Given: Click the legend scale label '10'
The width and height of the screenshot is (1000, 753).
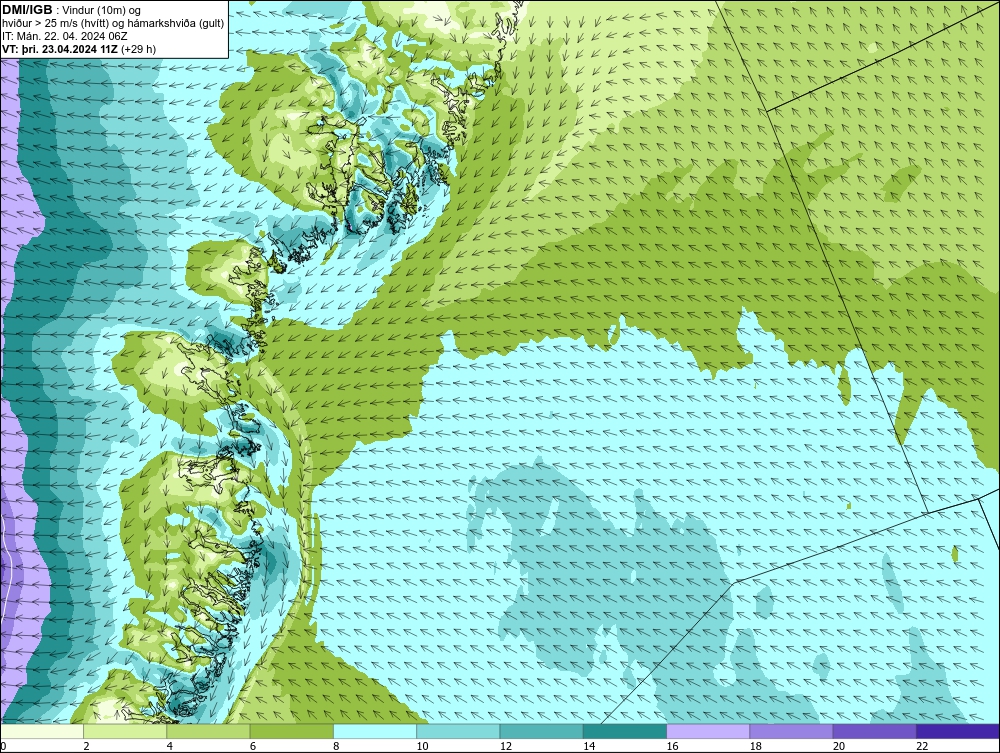Looking at the screenshot, I should pos(422,746).
